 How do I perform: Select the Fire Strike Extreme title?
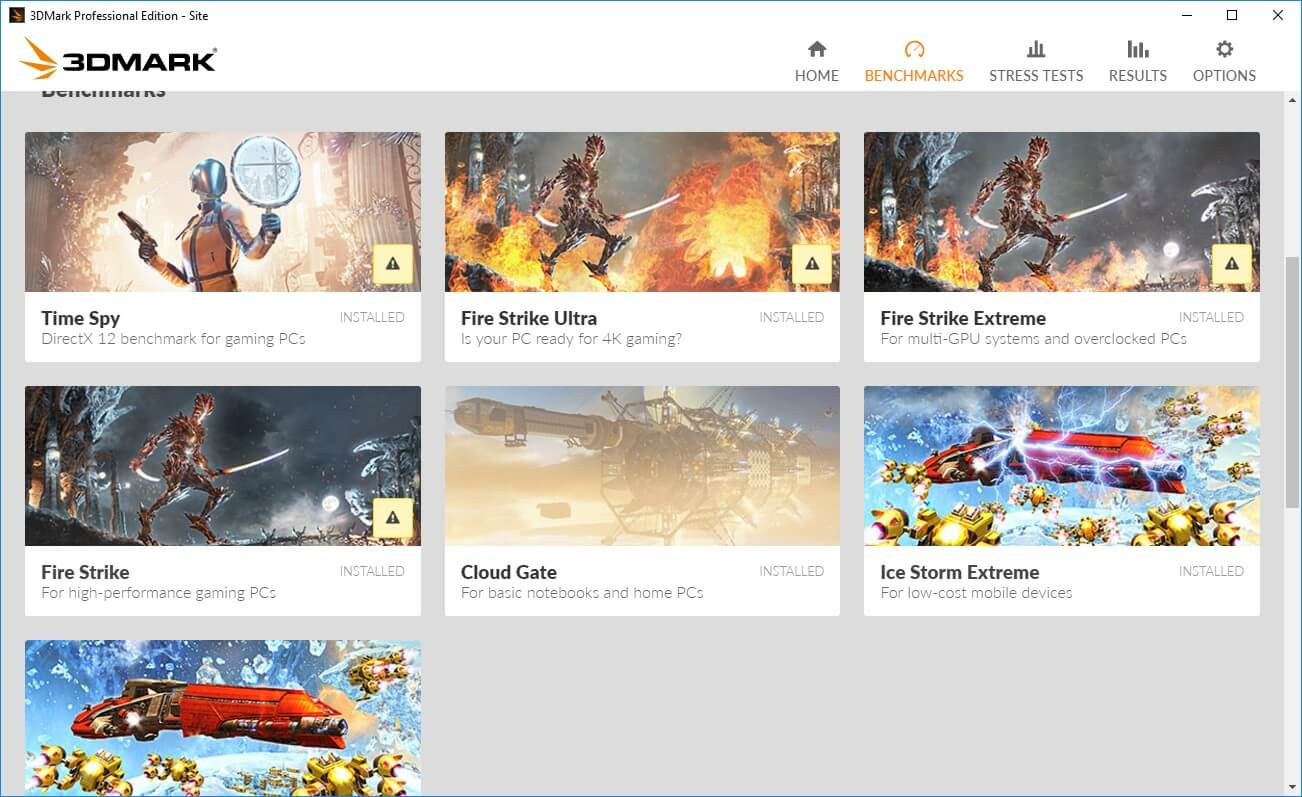(963, 318)
